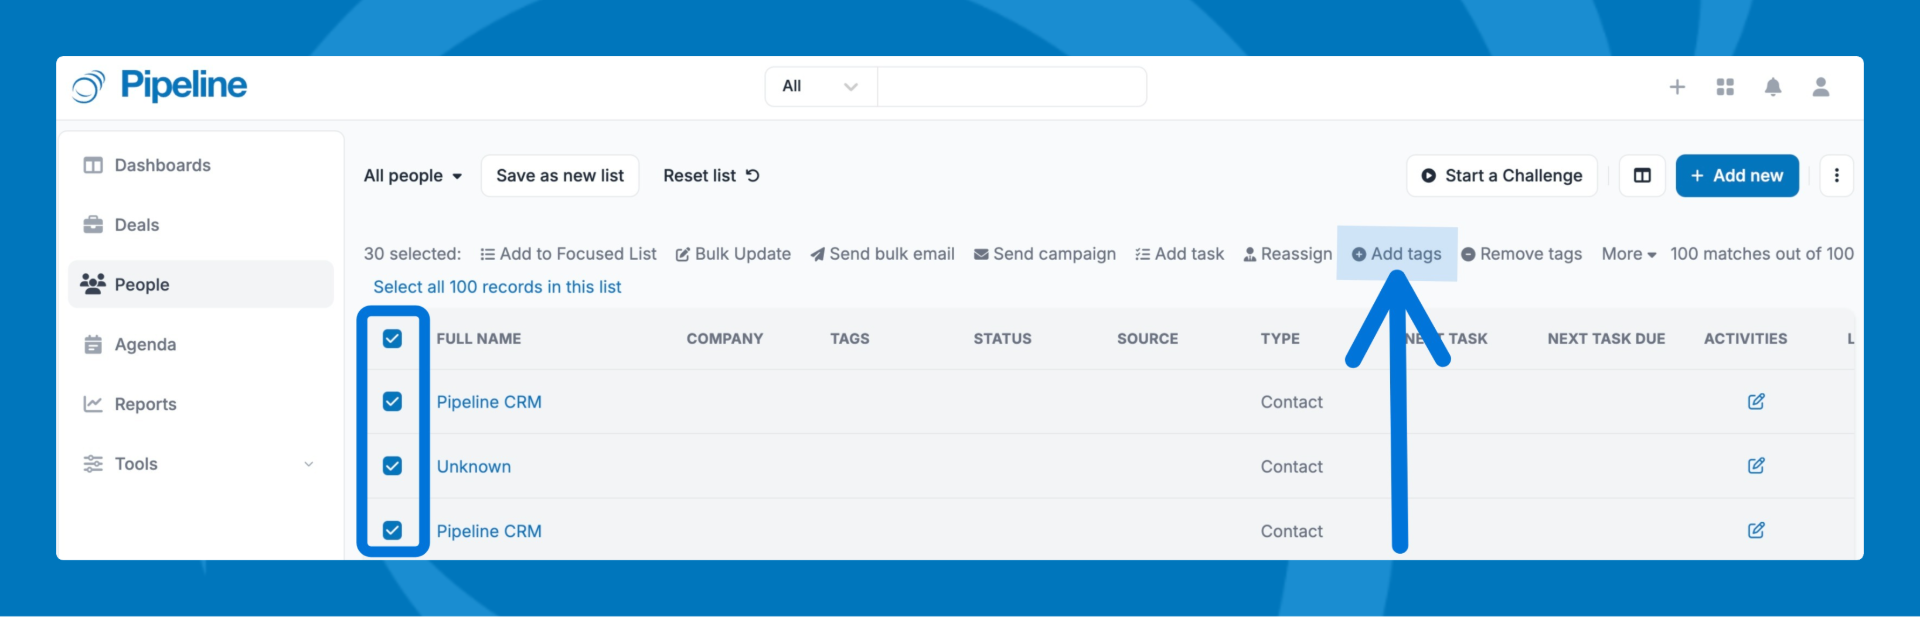1920x617 pixels.
Task: Open the three-dot options menu
Action: [1836, 176]
